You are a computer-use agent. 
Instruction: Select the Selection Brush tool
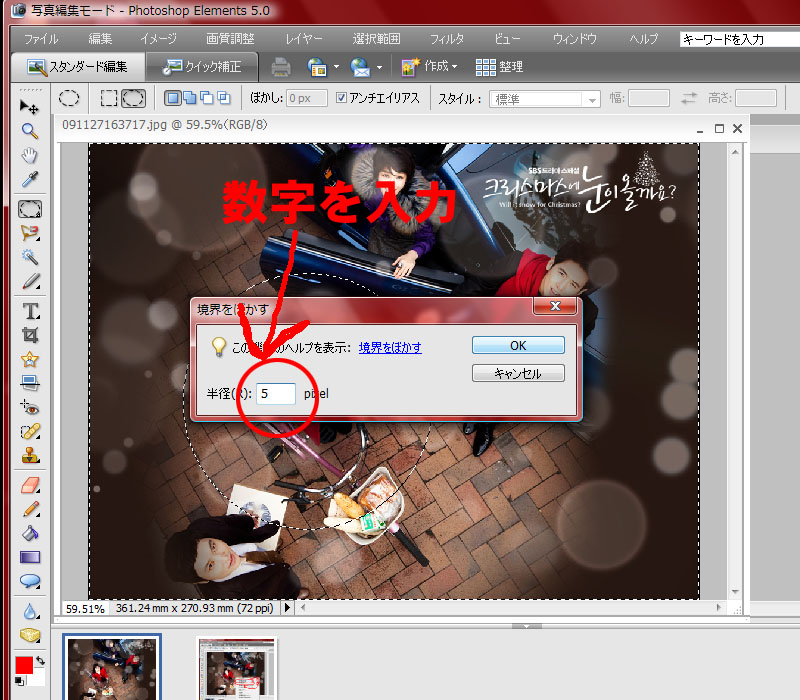tap(30, 281)
